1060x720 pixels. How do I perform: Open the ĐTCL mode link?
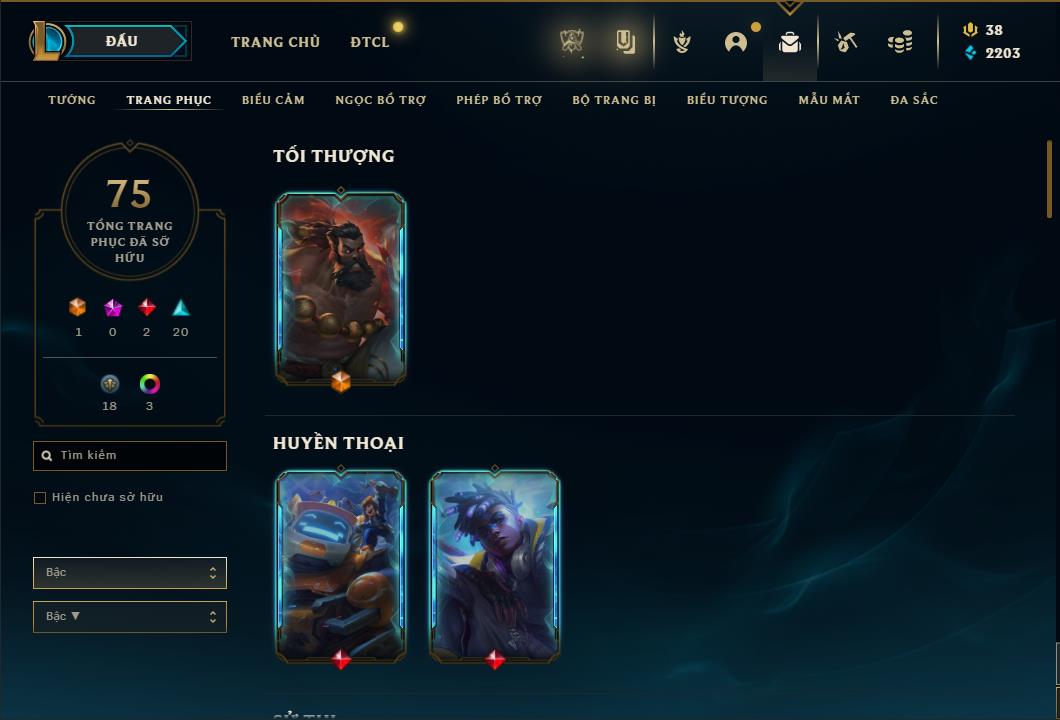[x=370, y=42]
